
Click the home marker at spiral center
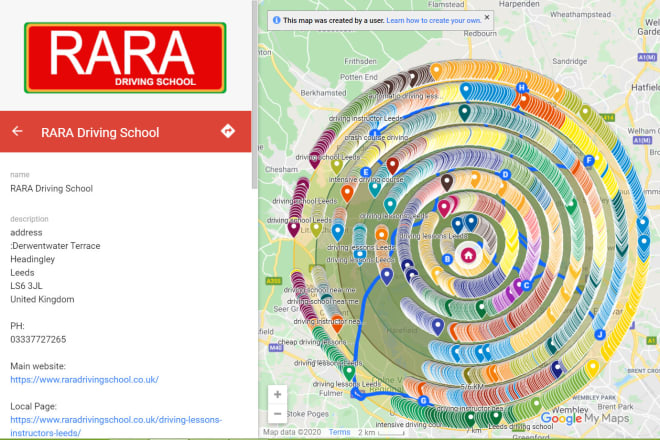tap(468, 254)
